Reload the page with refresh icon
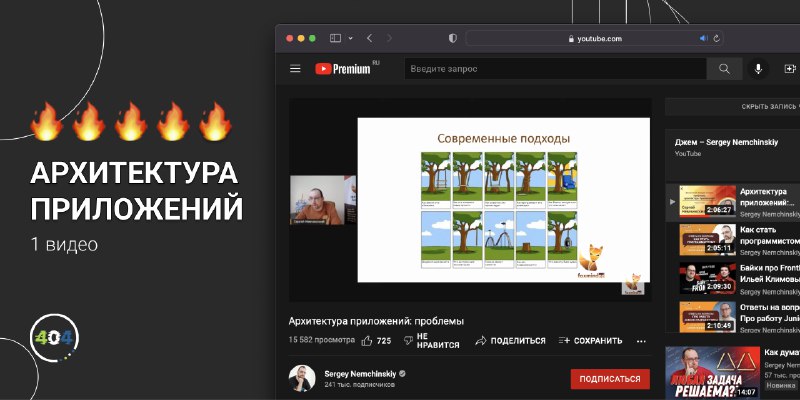 click(x=716, y=38)
